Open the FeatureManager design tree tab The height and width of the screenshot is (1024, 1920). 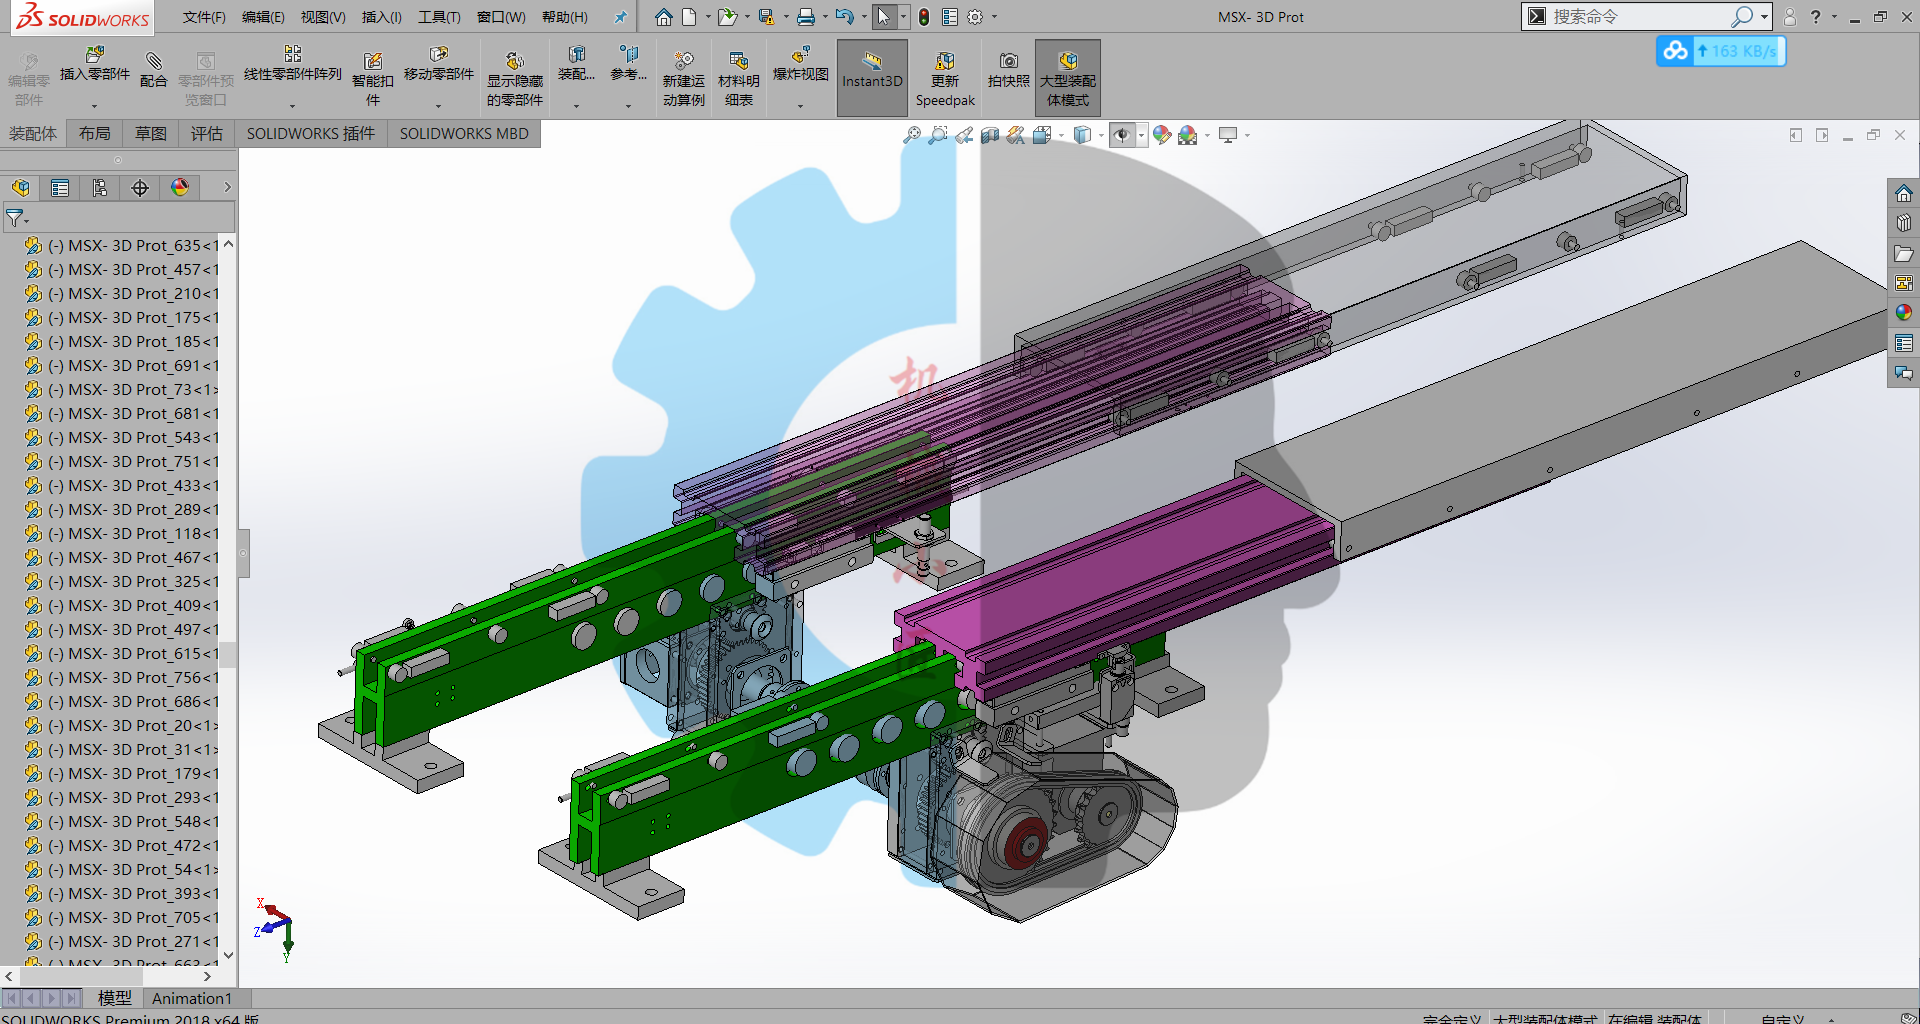click(x=21, y=188)
